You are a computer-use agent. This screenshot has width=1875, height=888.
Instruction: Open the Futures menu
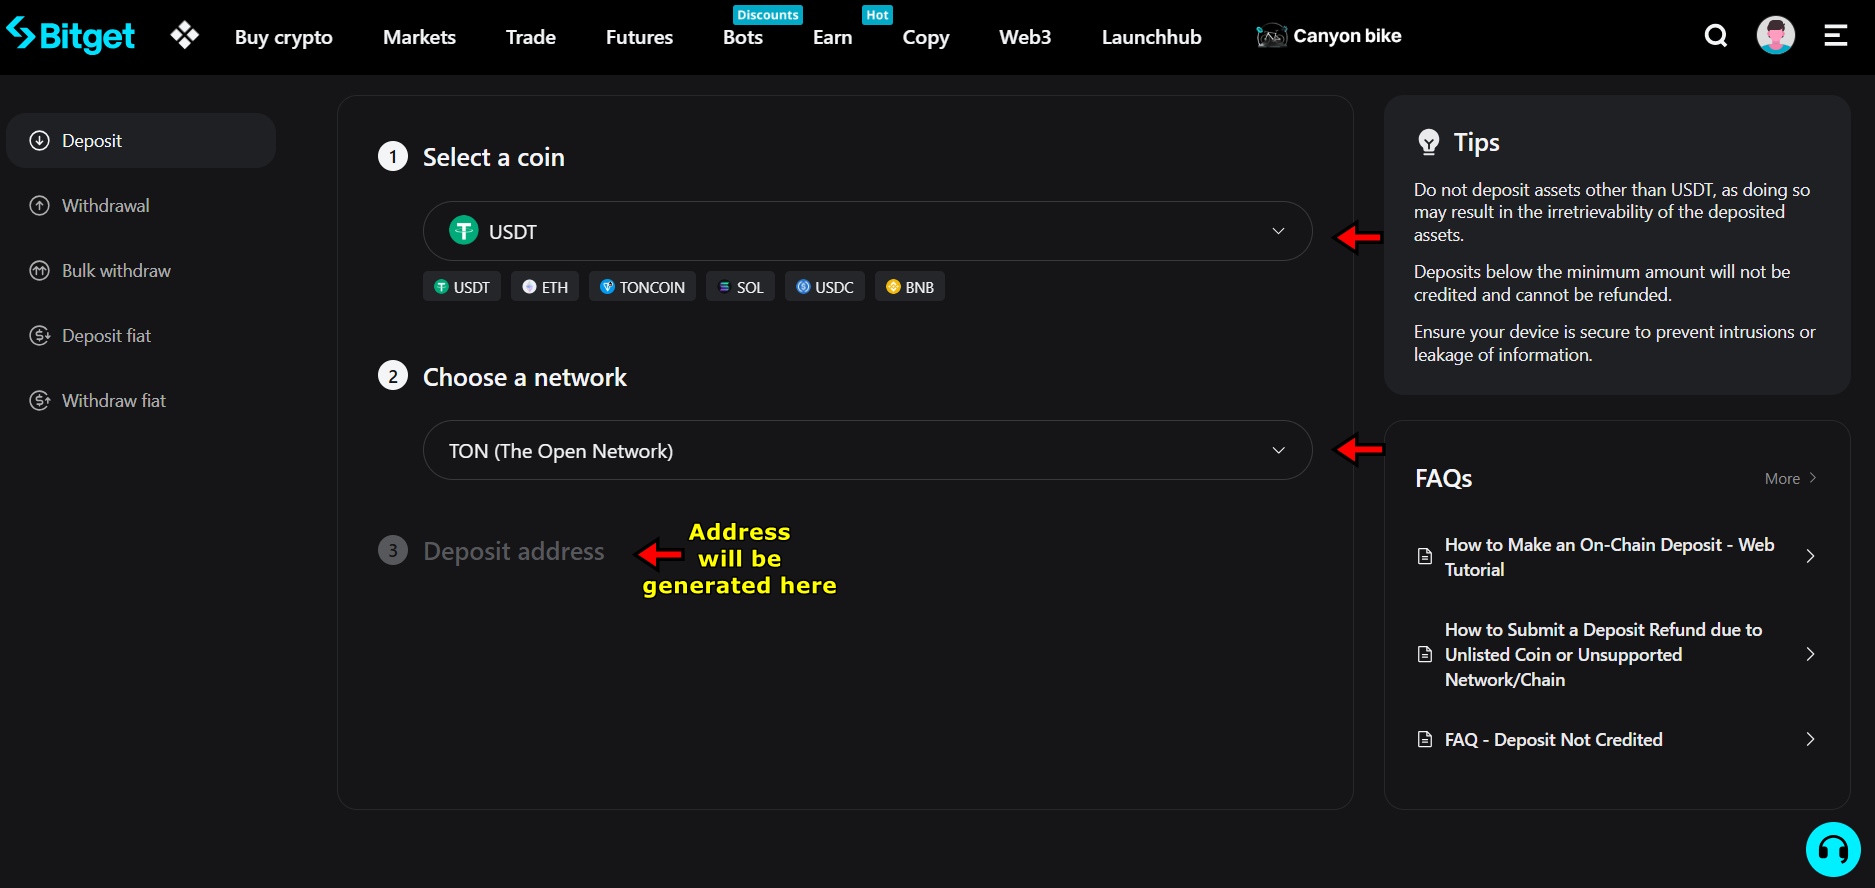(639, 37)
